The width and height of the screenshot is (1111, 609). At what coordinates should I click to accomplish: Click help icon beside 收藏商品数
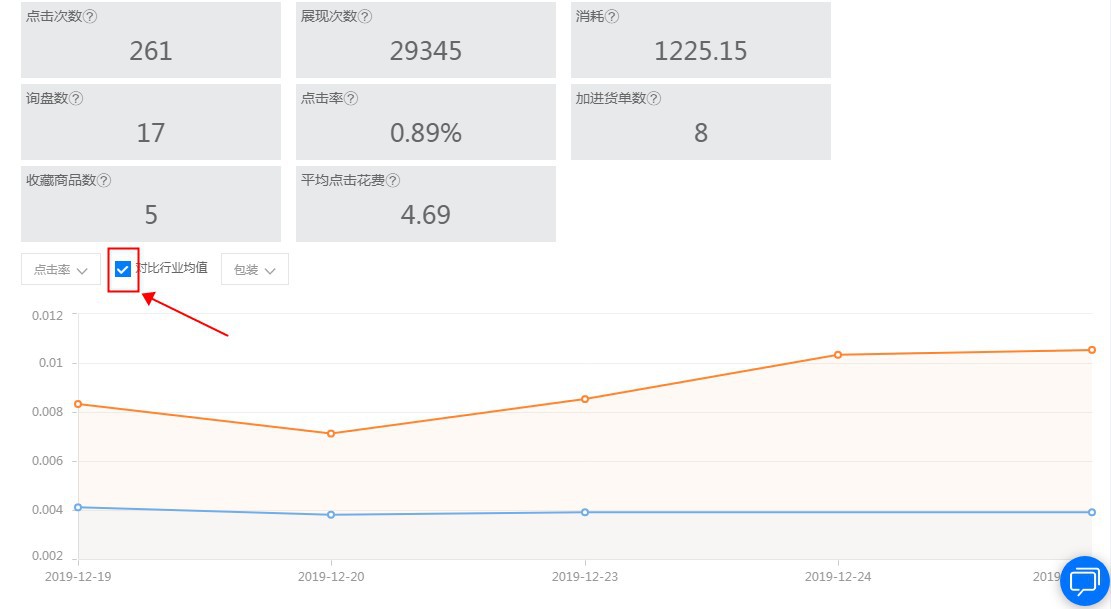(104, 181)
